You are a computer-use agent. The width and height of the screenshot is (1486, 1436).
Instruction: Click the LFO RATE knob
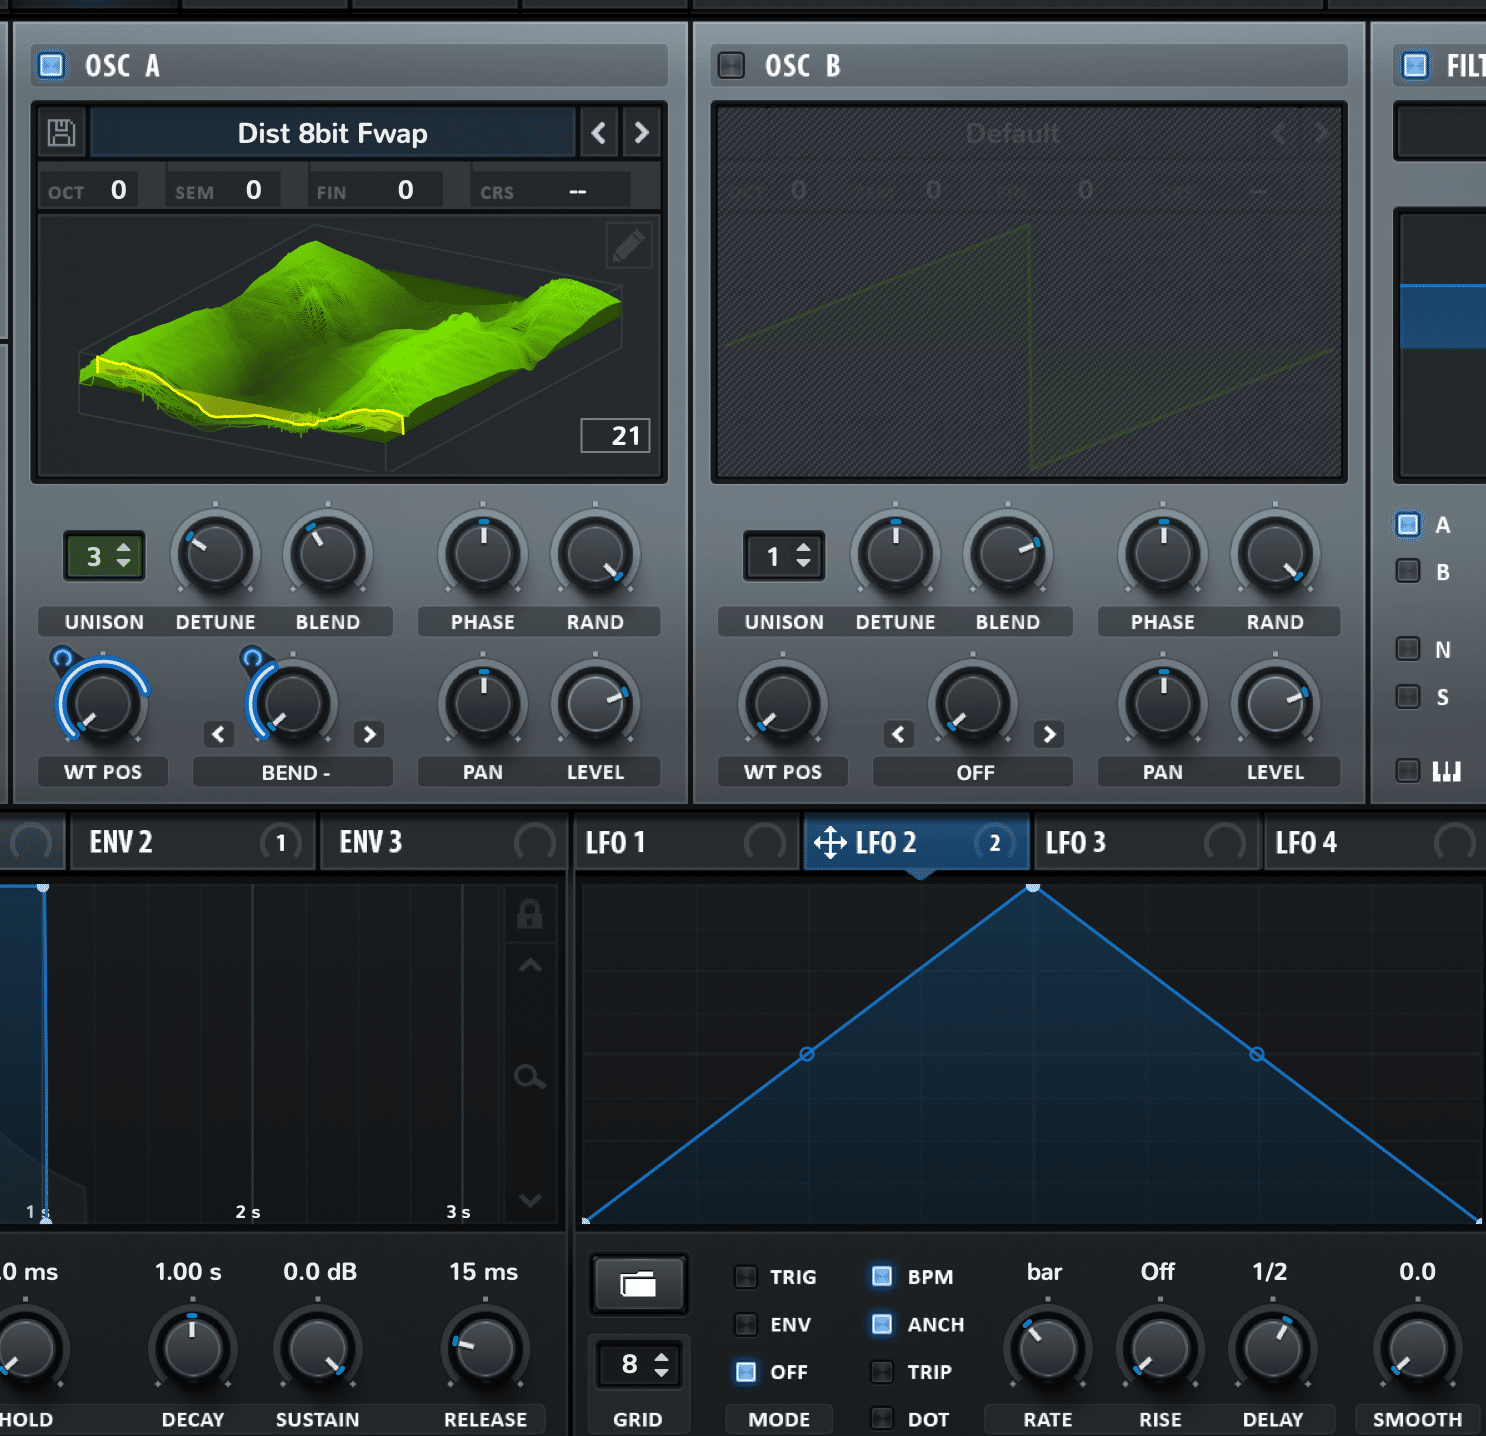point(1048,1350)
